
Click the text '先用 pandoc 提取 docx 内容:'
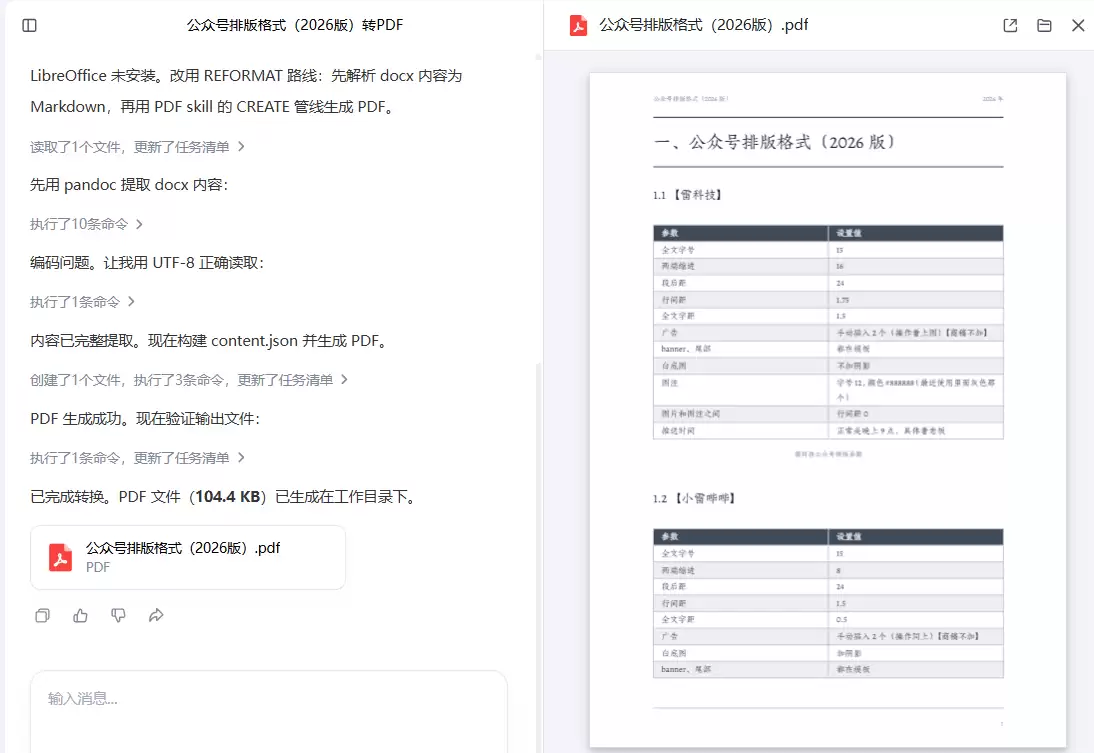(129, 185)
